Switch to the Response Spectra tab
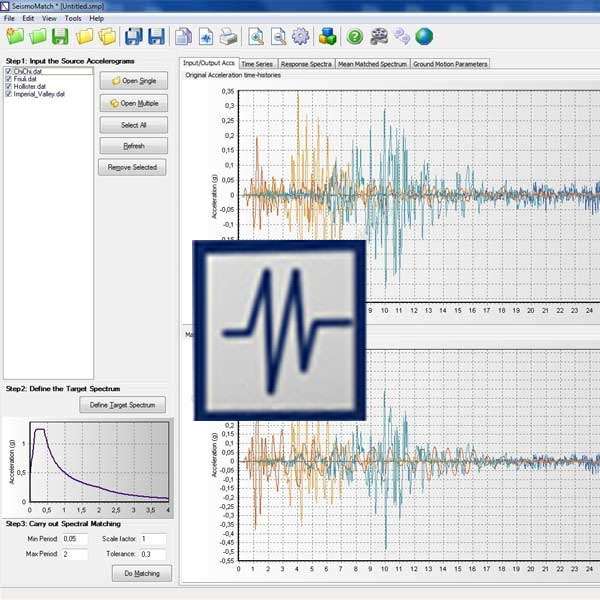600x600 pixels. coord(306,64)
